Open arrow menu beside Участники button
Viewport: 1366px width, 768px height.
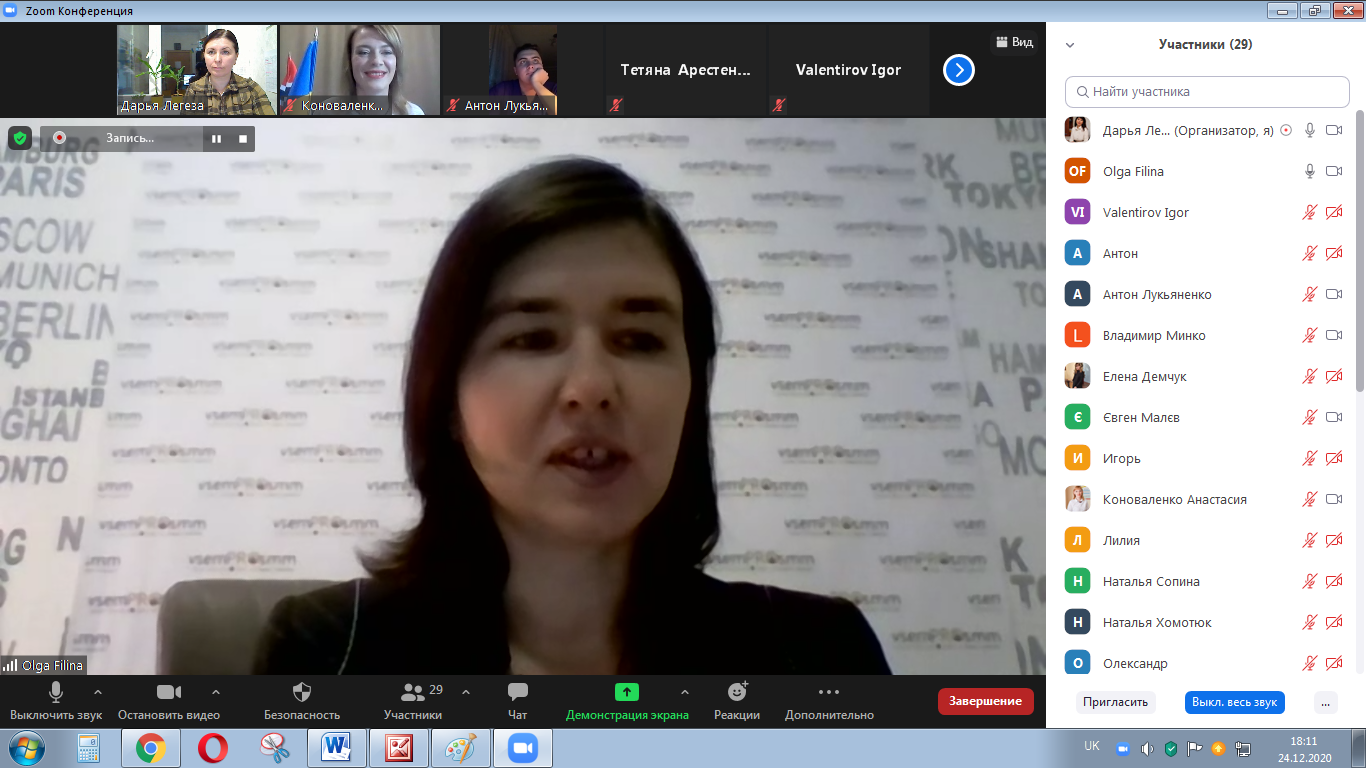pyautogui.click(x=465, y=692)
